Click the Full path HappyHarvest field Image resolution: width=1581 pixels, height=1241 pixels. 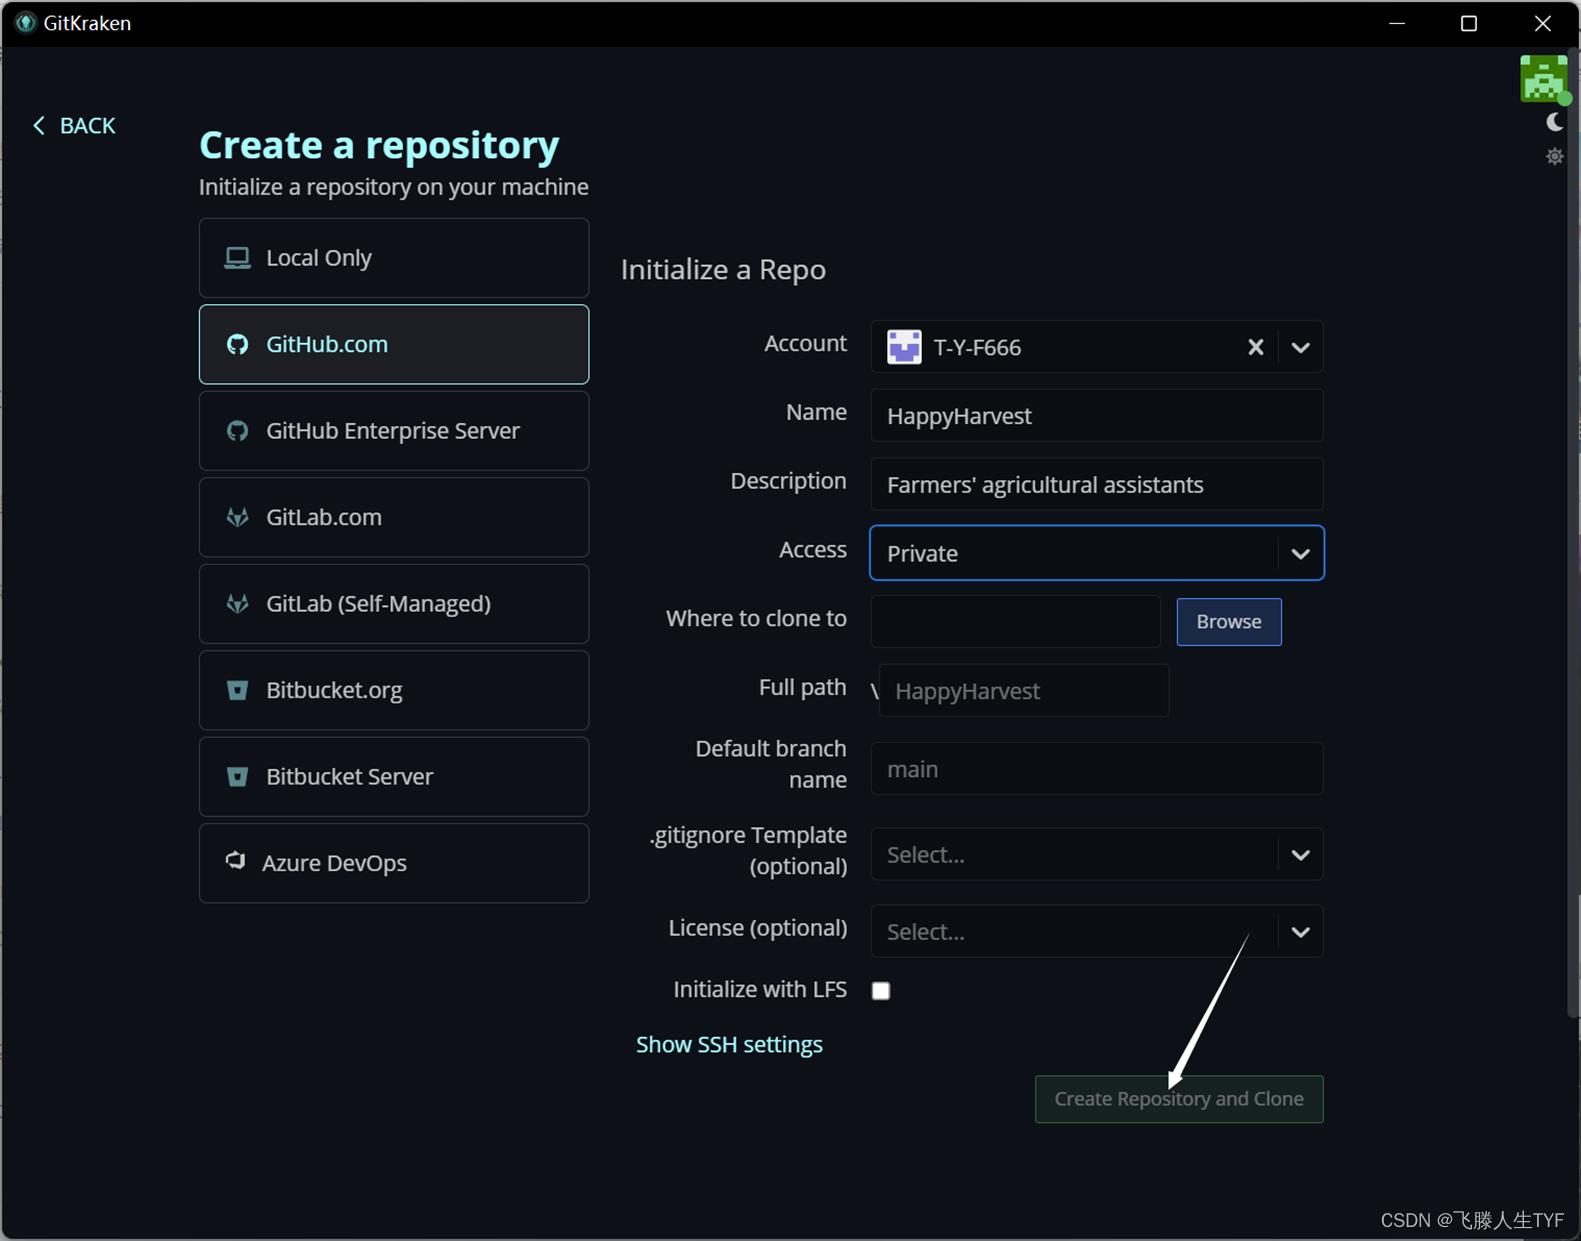click(1024, 691)
